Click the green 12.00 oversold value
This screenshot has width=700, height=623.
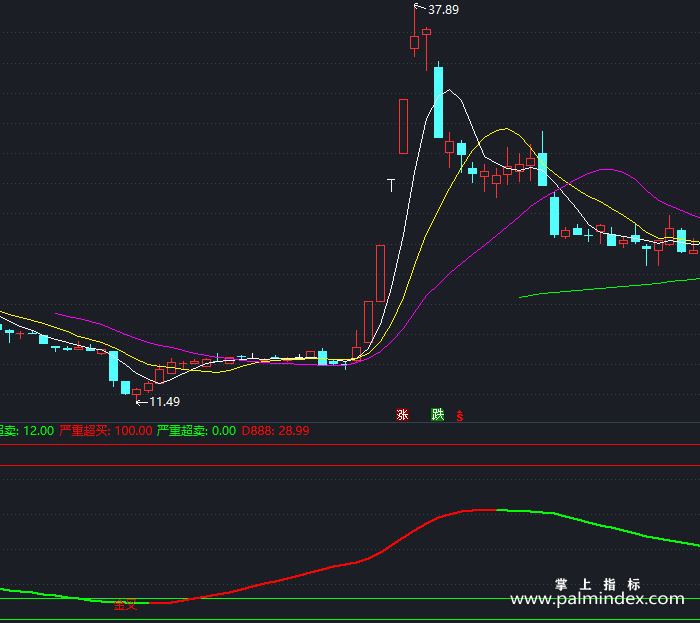click(38, 431)
